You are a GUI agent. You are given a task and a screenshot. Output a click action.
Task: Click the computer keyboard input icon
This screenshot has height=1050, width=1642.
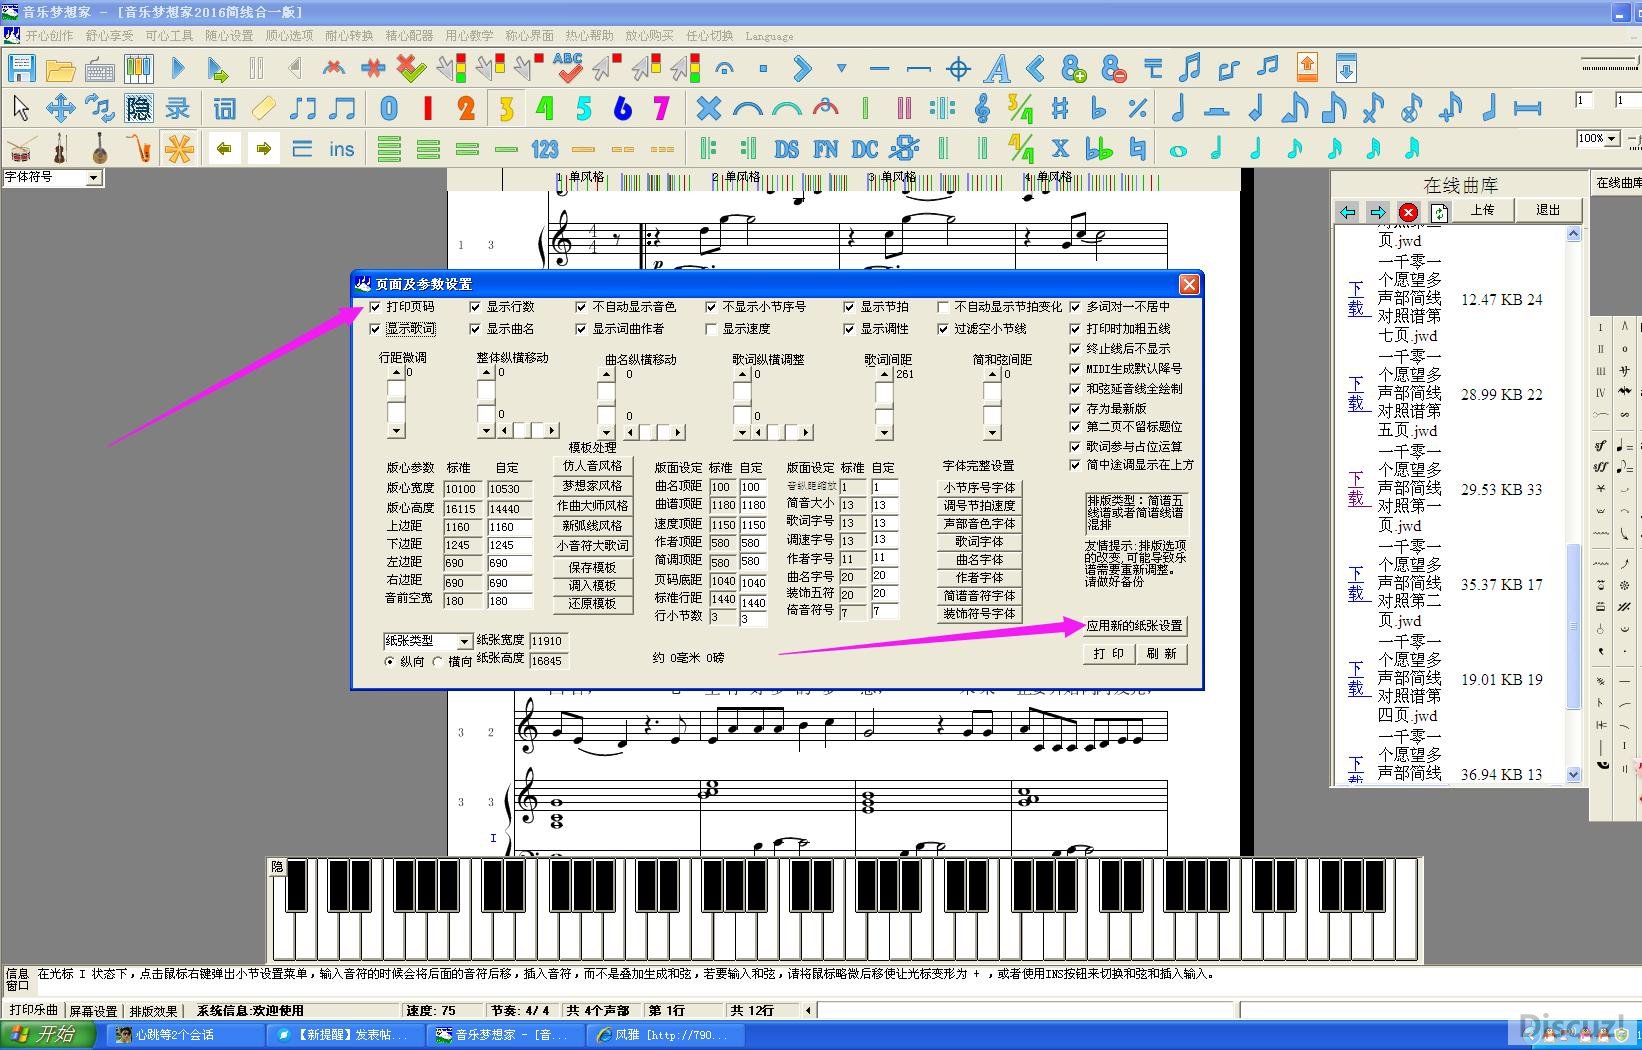tap(99, 69)
